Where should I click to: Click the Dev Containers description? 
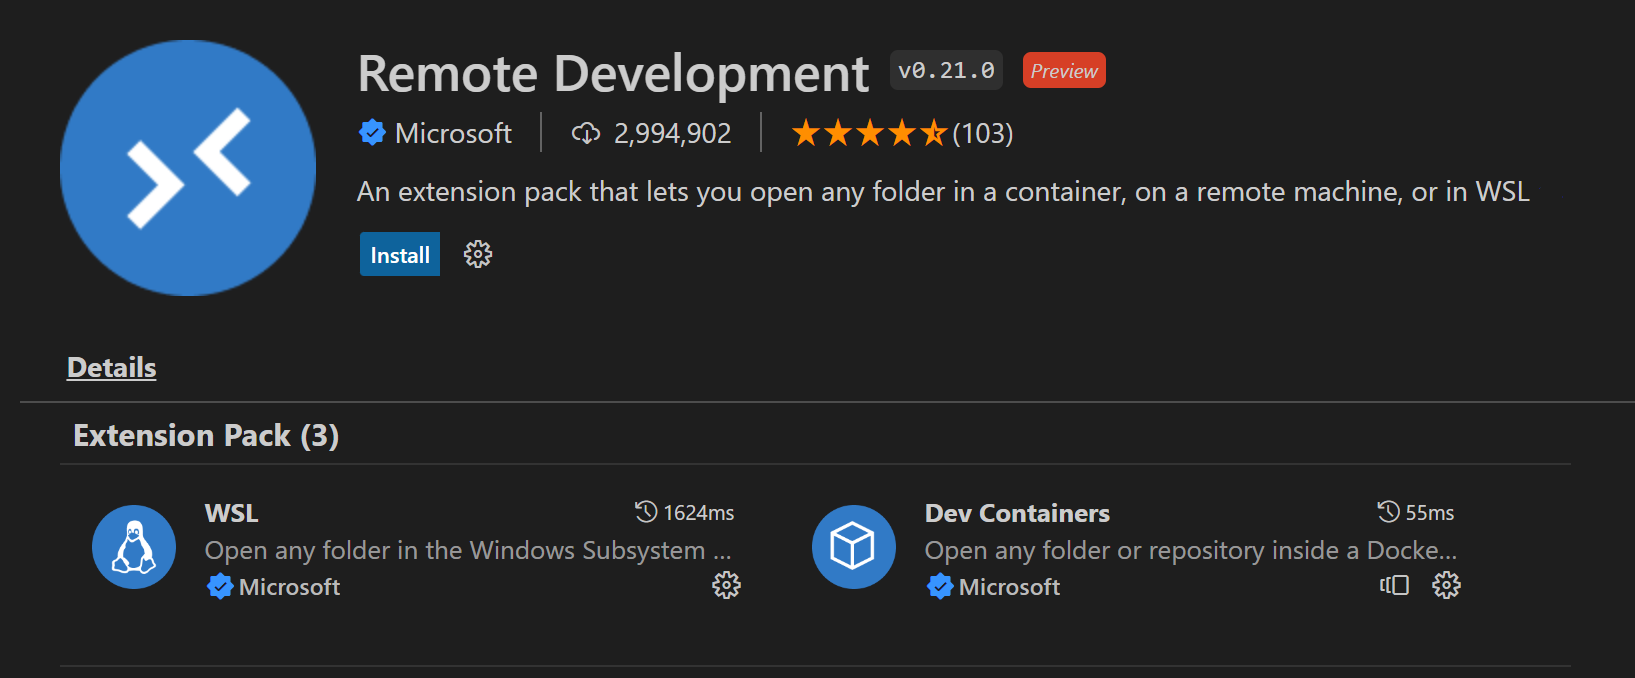pos(1191,550)
